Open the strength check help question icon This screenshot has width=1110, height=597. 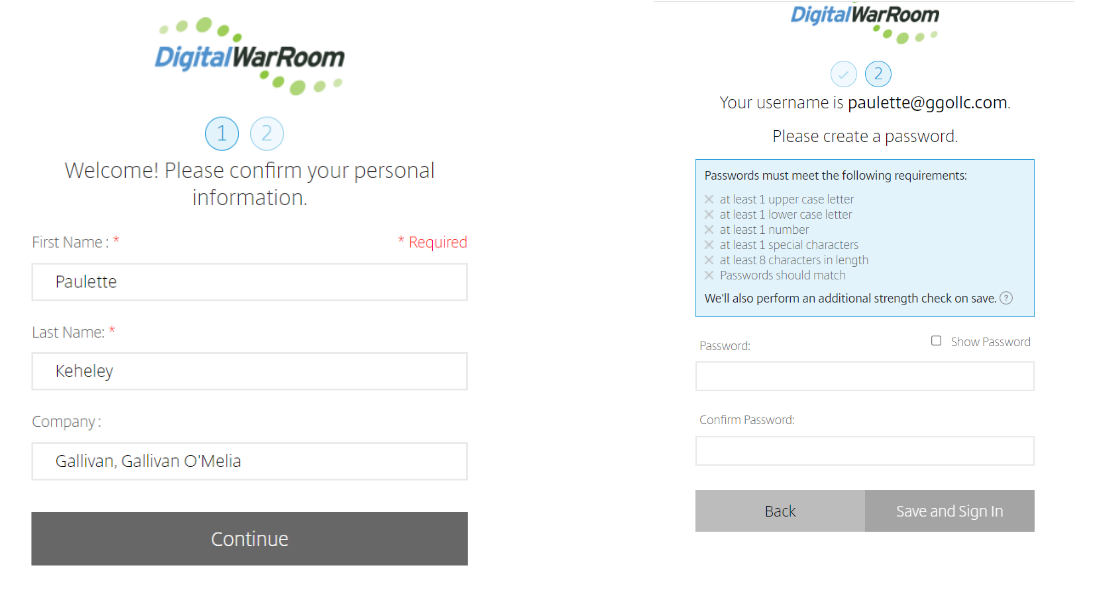[x=1006, y=298]
